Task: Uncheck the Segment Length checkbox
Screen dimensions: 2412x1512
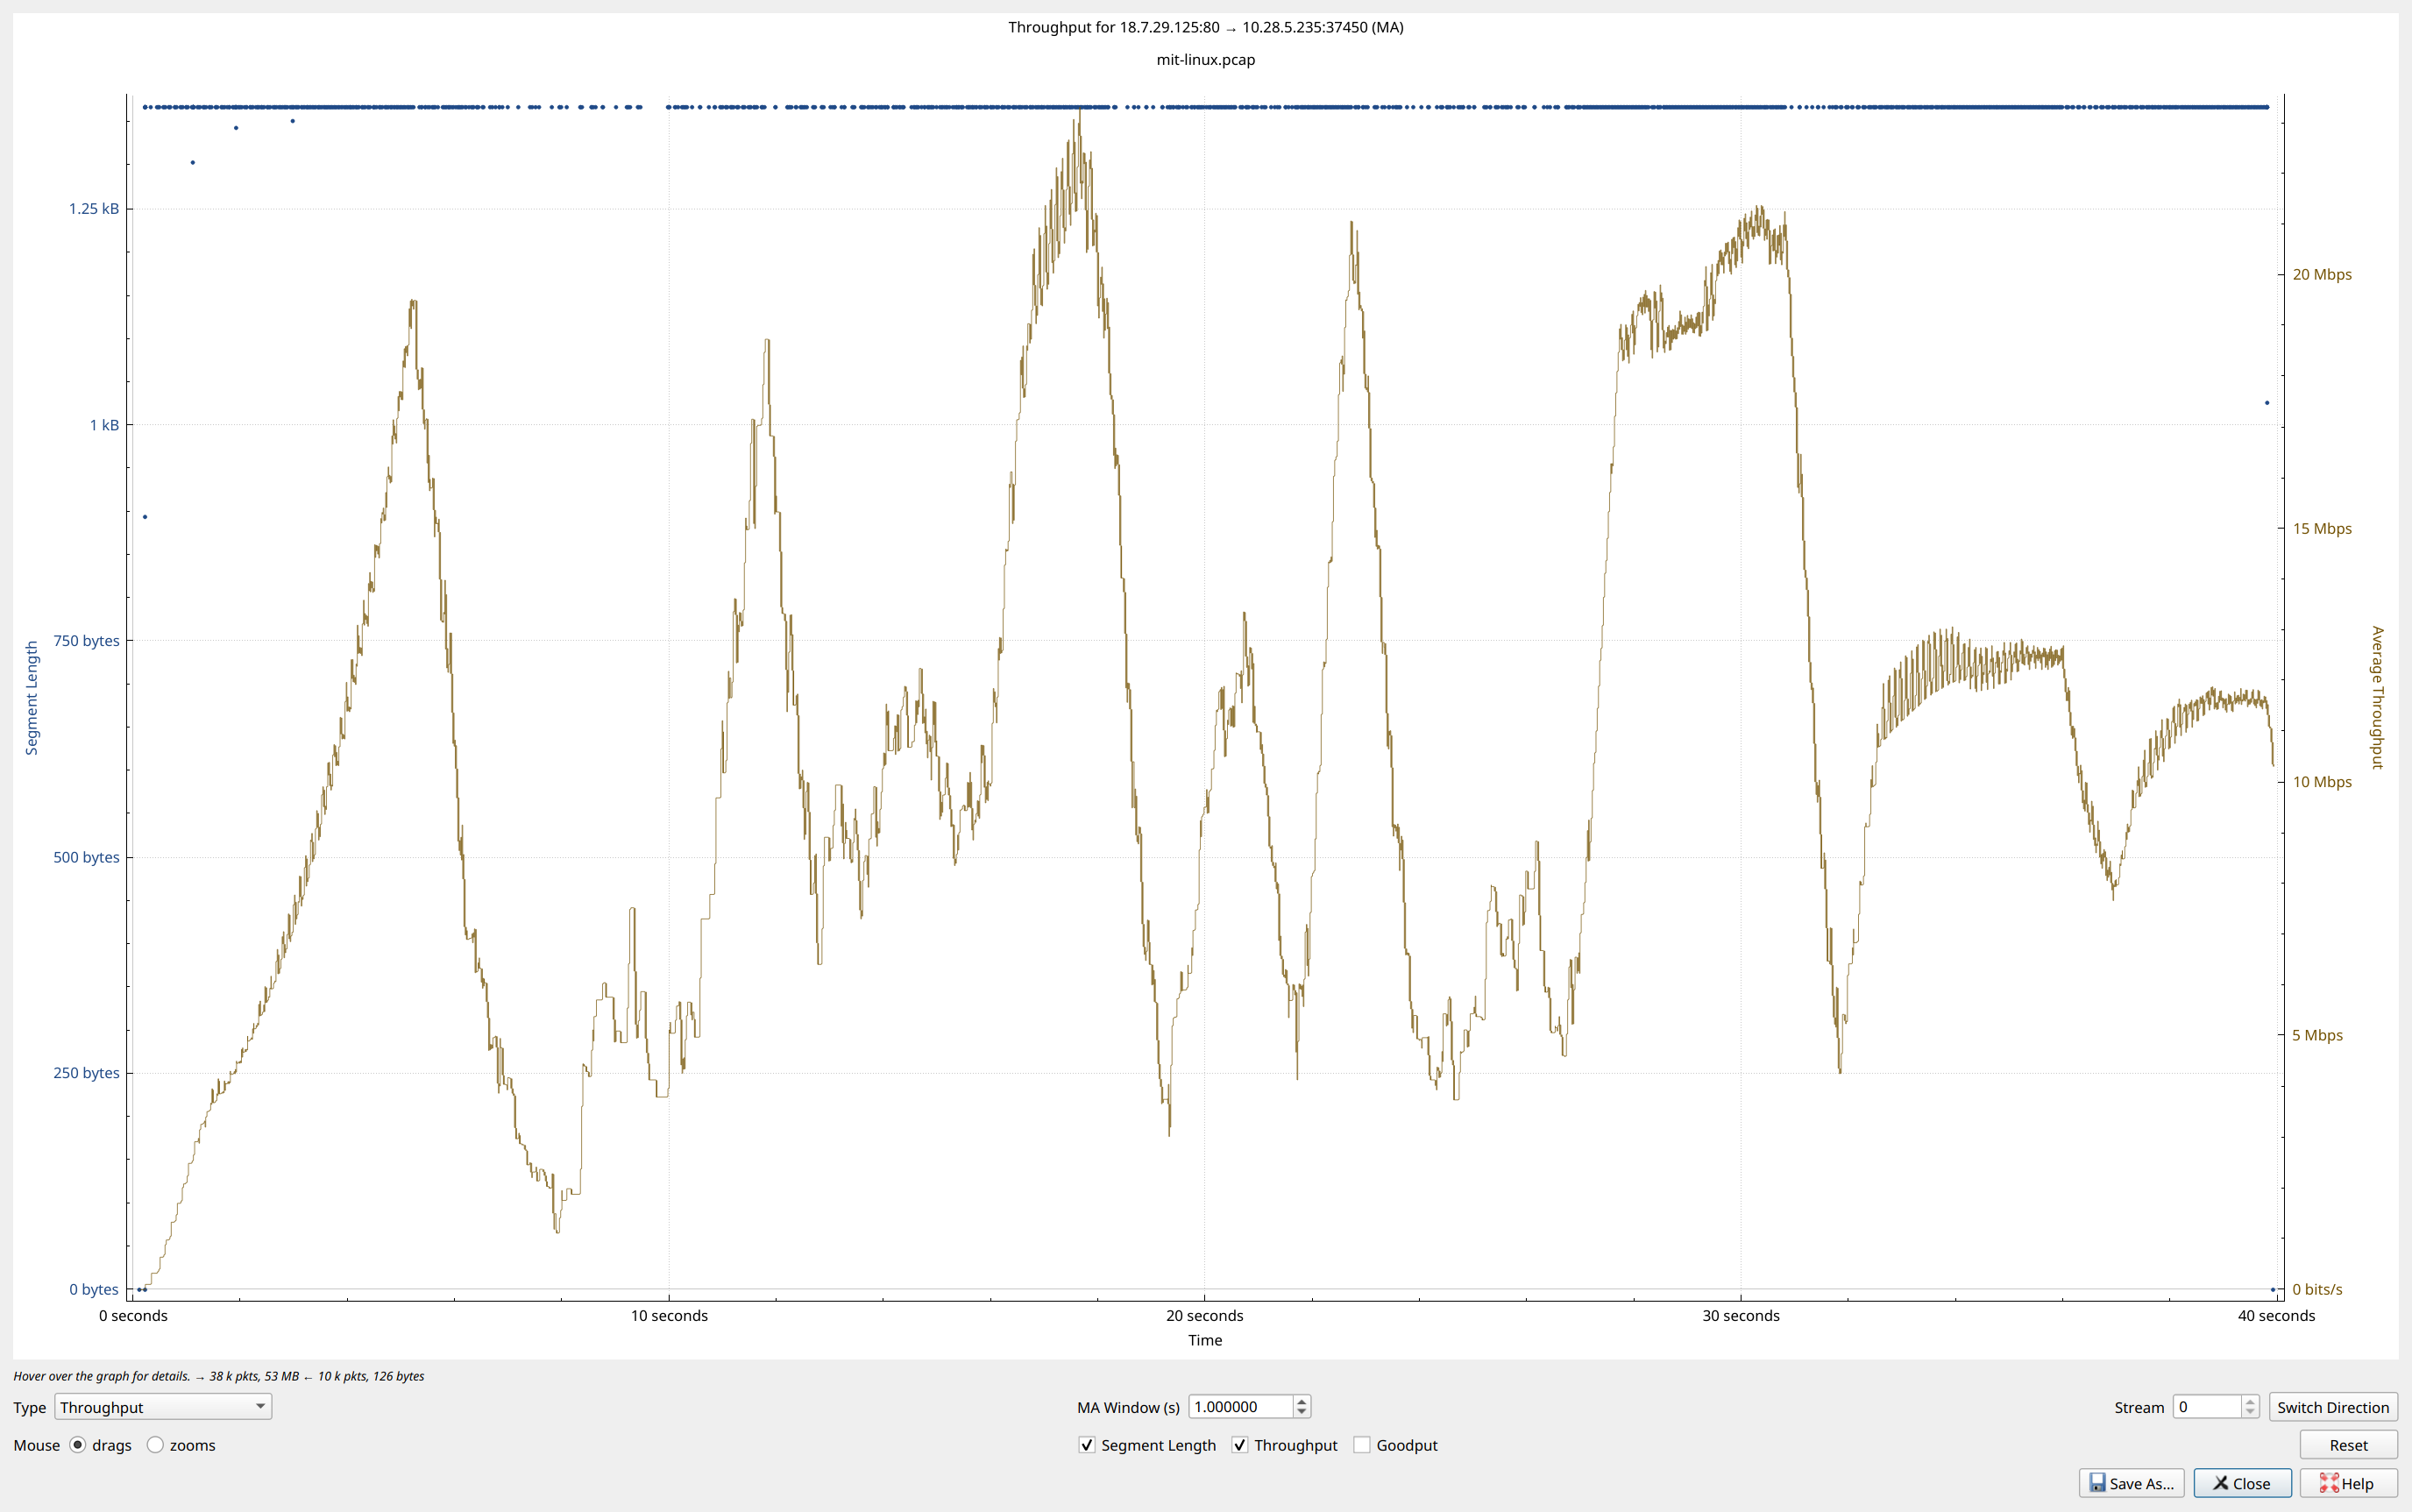Action: 1087,1445
